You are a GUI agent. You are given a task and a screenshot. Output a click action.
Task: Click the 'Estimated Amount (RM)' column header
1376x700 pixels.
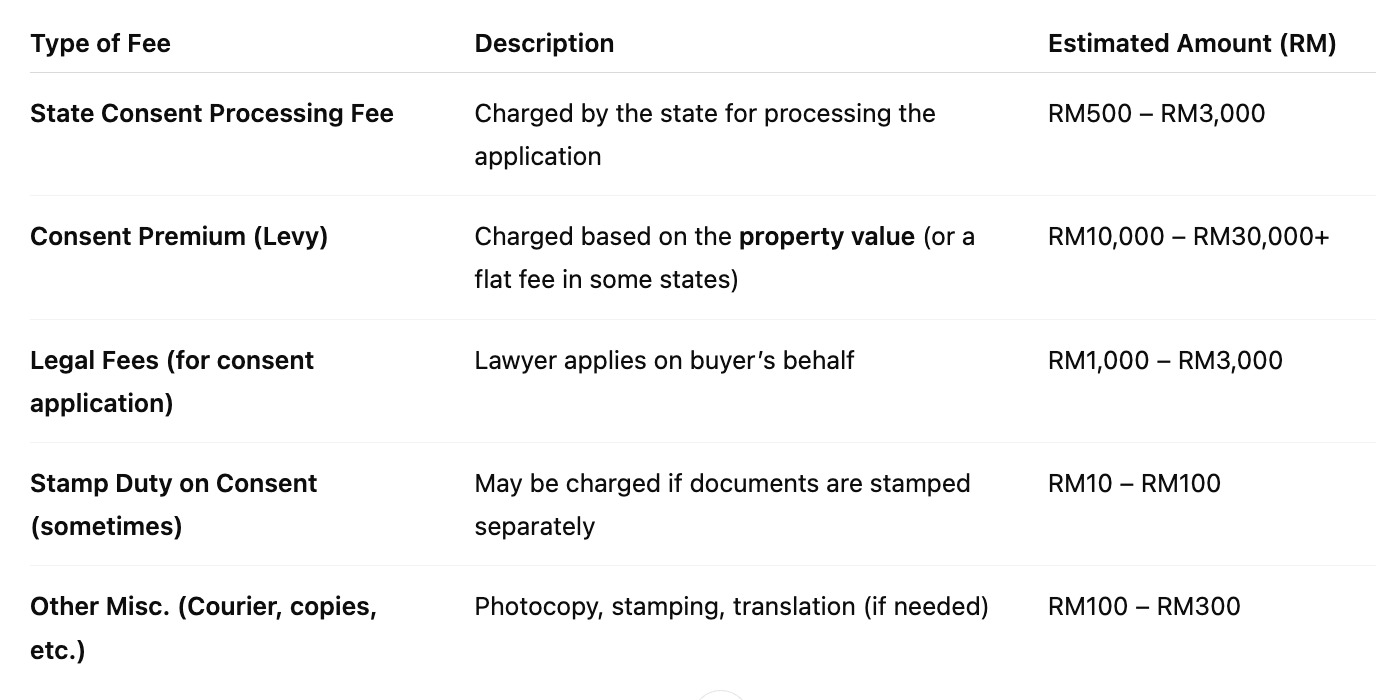(1192, 44)
